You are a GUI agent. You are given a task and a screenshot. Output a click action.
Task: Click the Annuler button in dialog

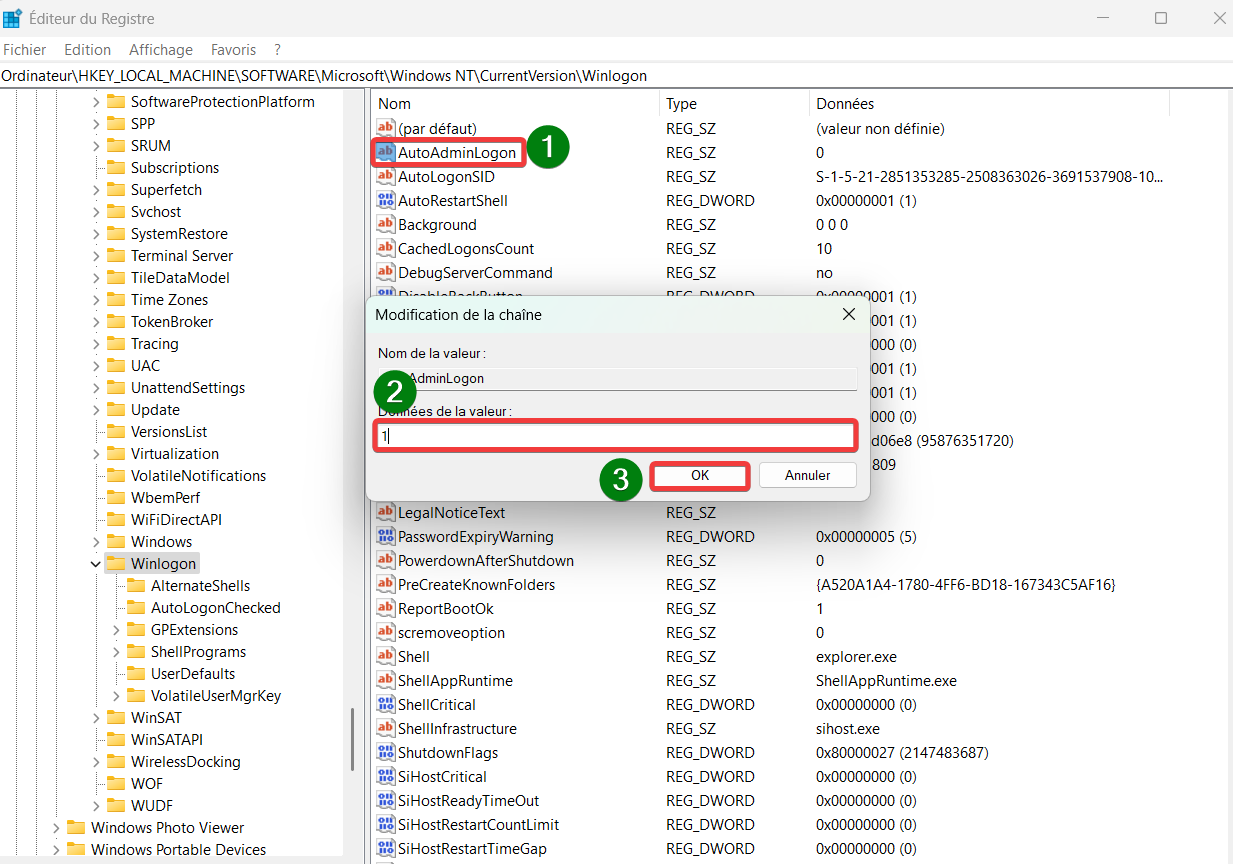808,475
